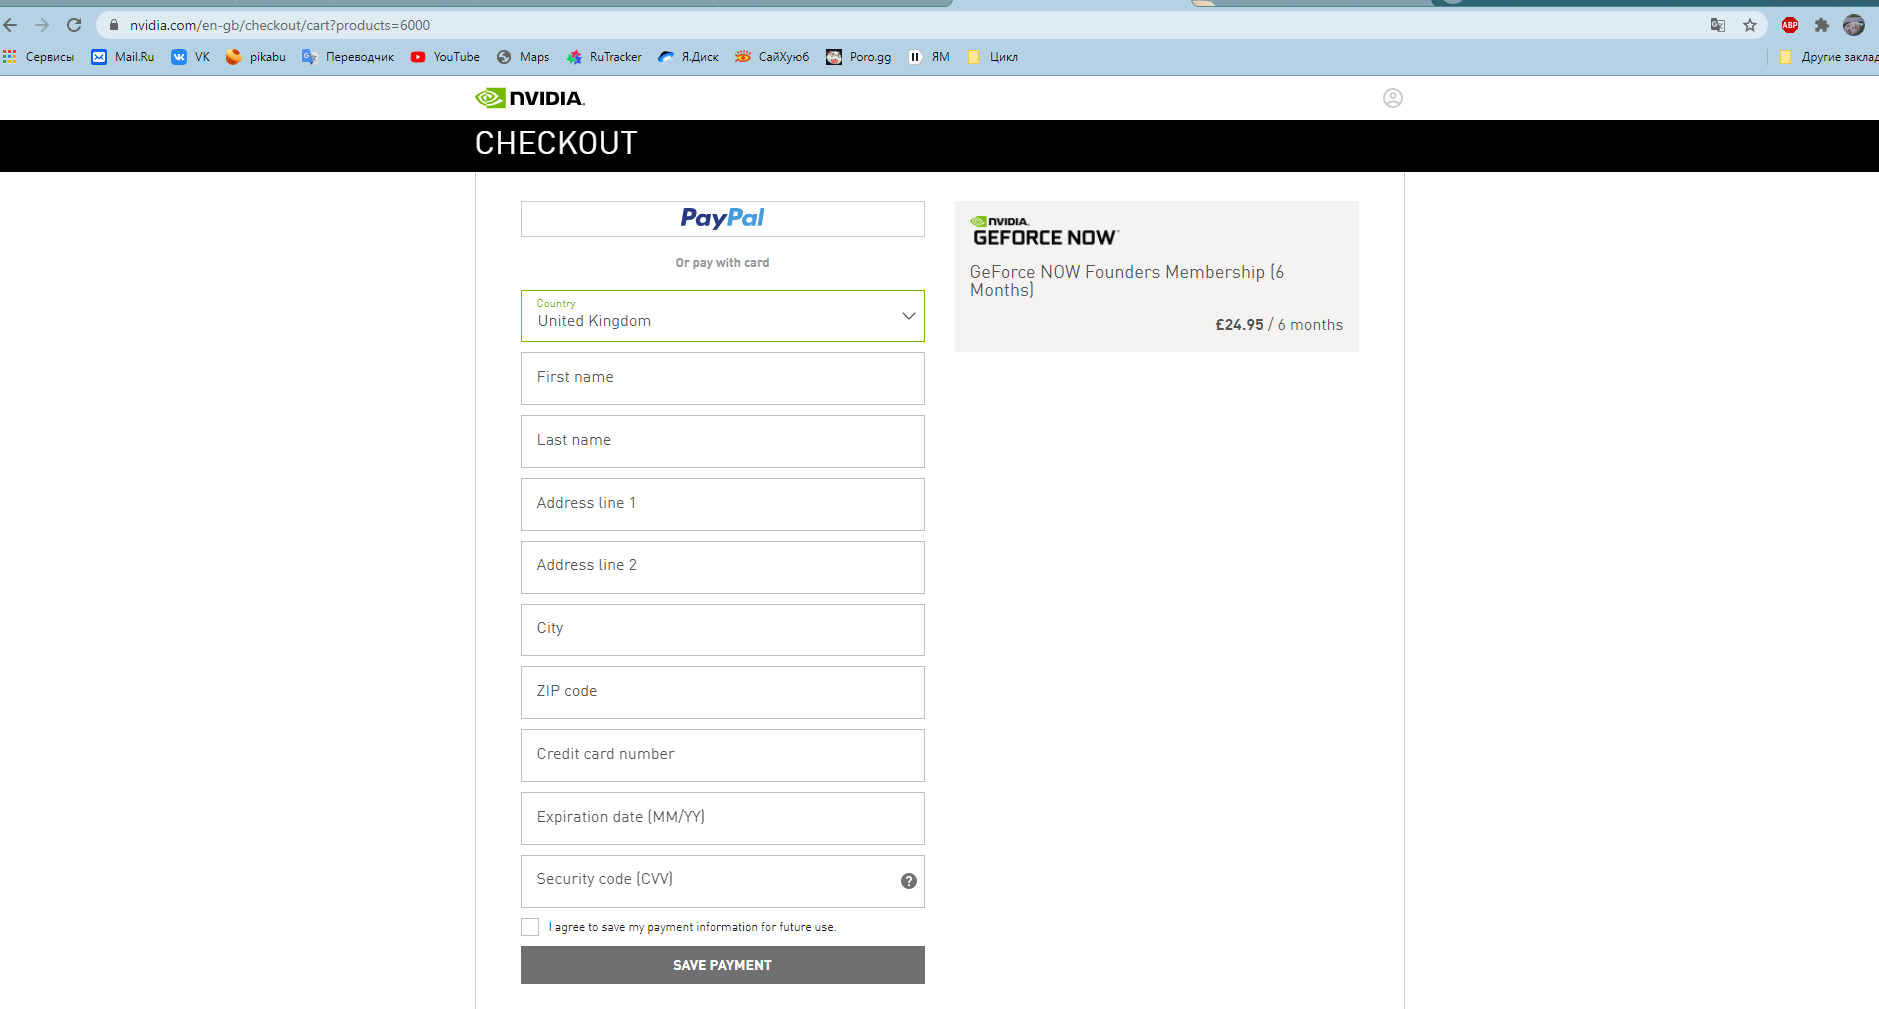Open the СайХуюб bookmark
Image resolution: width=1879 pixels, height=1009 pixels.
tap(772, 57)
